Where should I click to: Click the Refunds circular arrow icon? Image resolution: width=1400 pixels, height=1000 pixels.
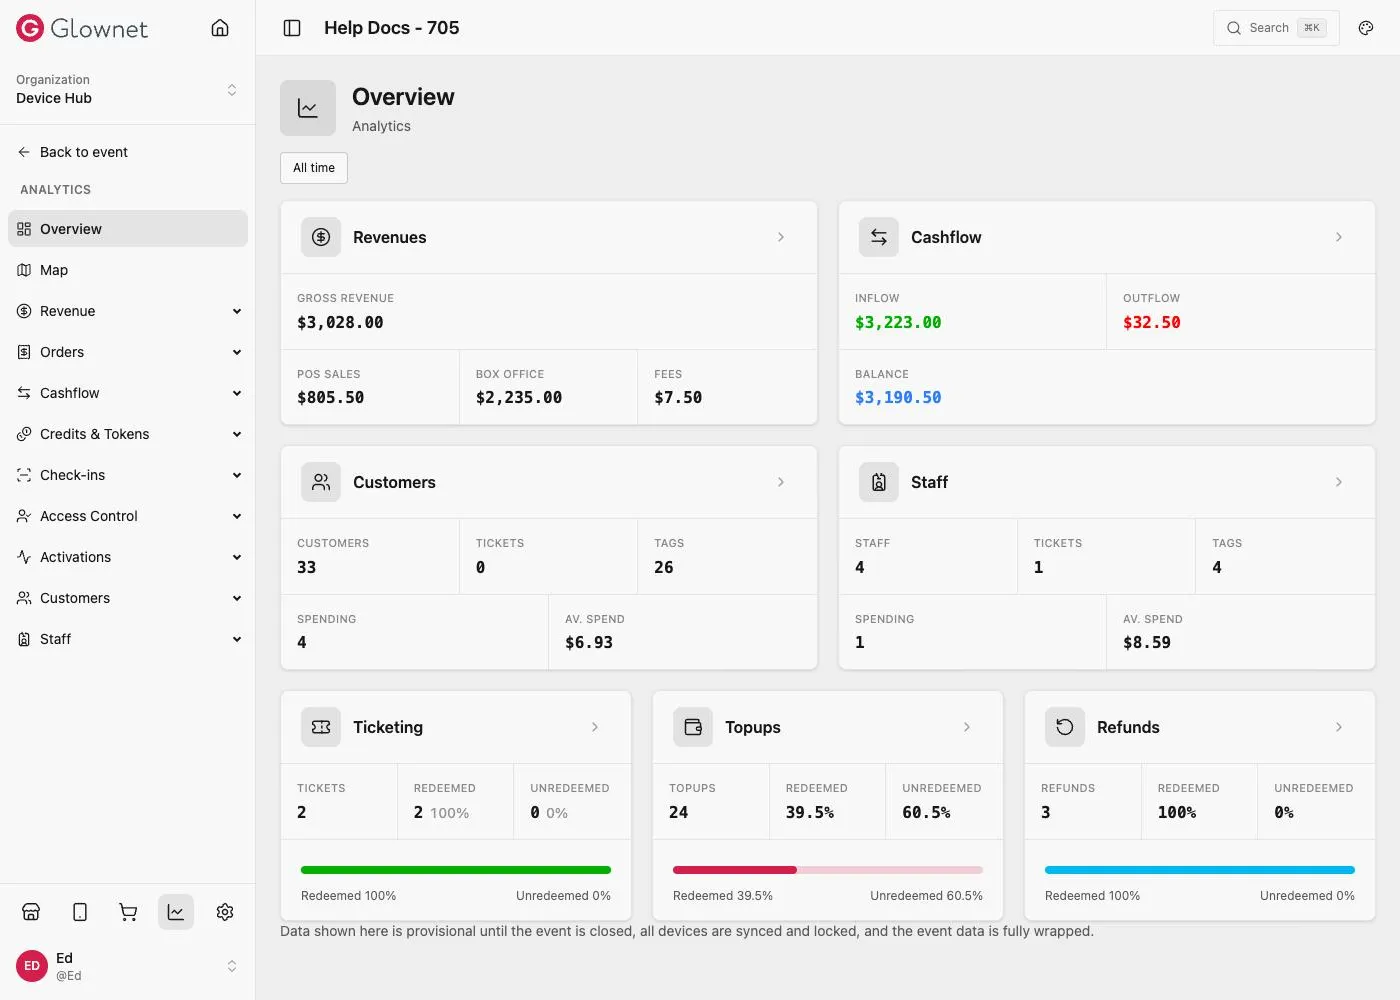coord(1065,727)
